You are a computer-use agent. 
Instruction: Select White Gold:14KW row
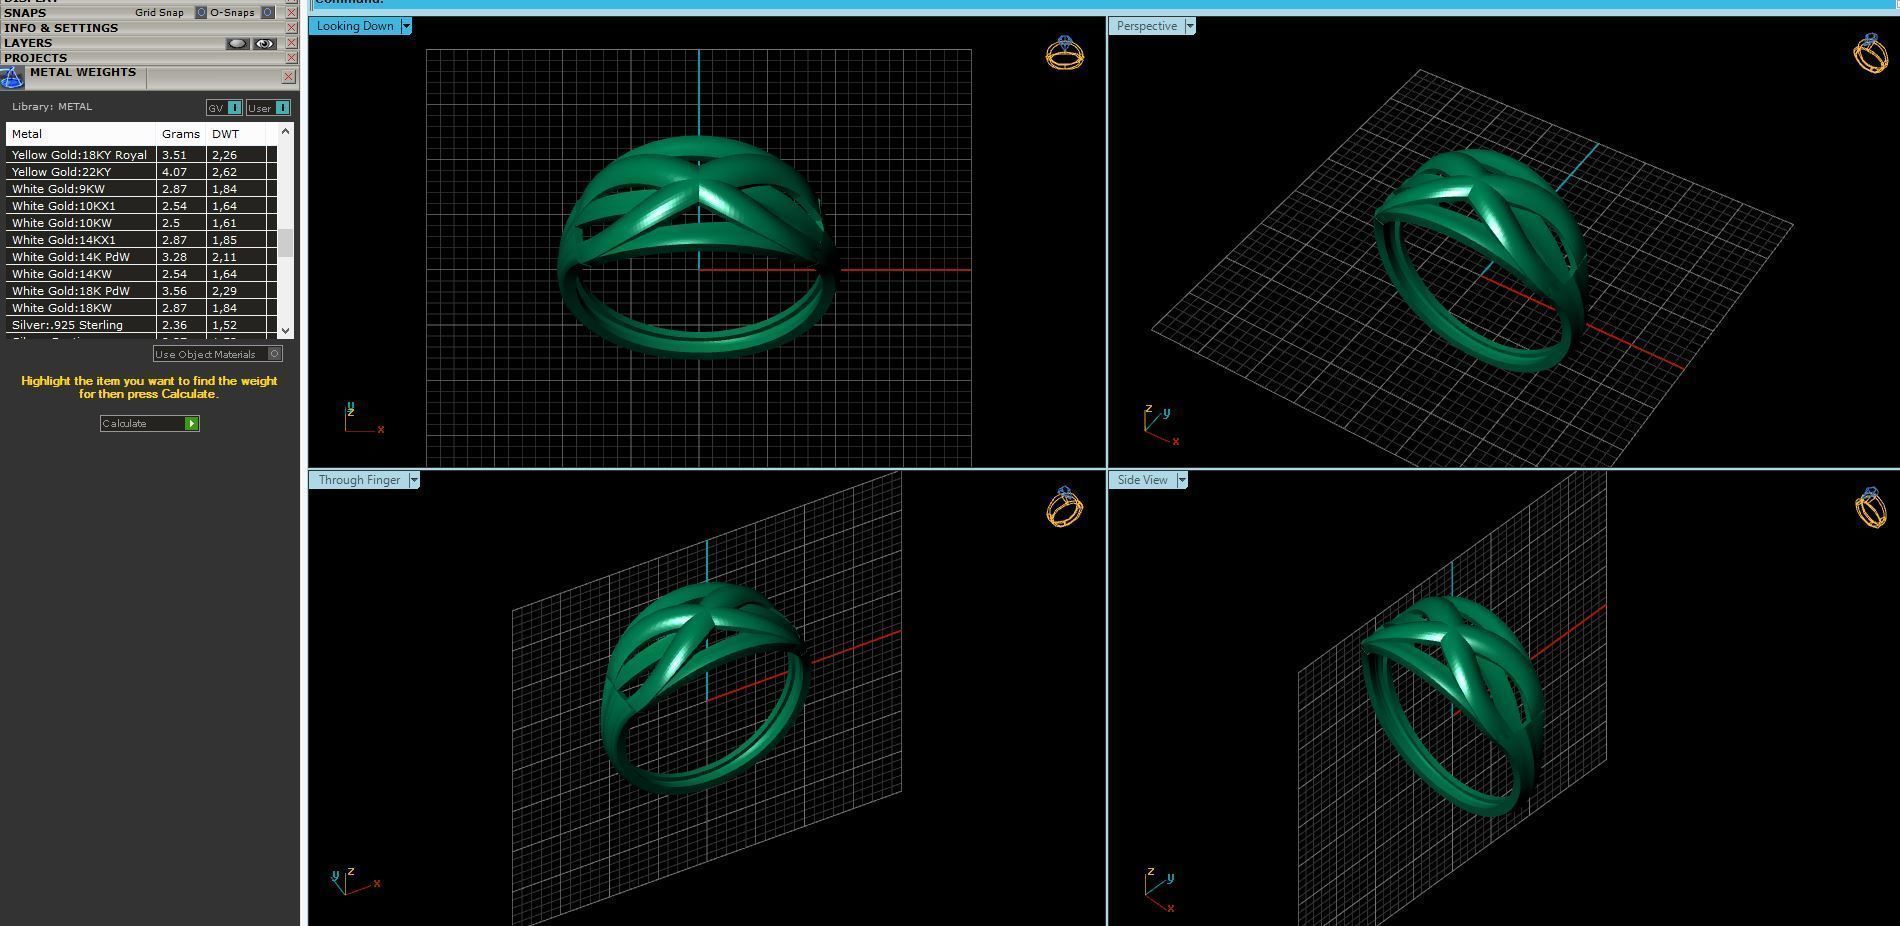[141, 274]
